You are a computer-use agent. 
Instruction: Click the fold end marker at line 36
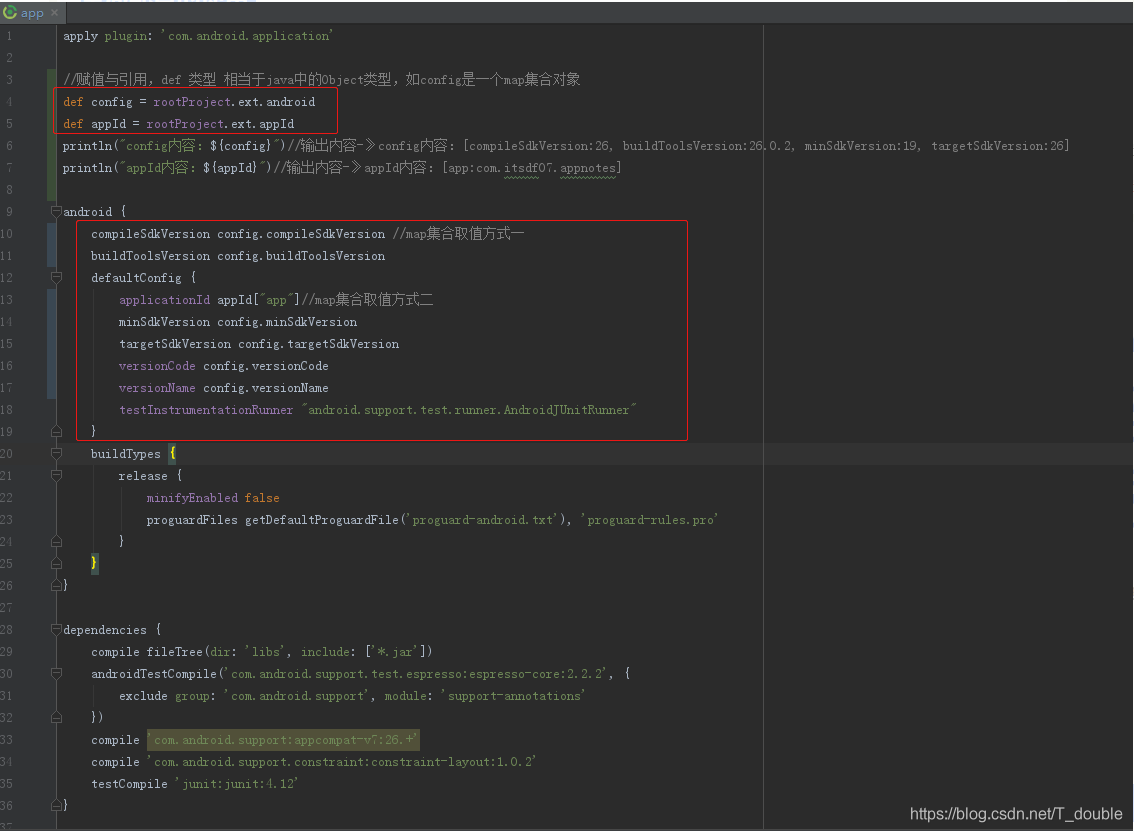click(57, 805)
